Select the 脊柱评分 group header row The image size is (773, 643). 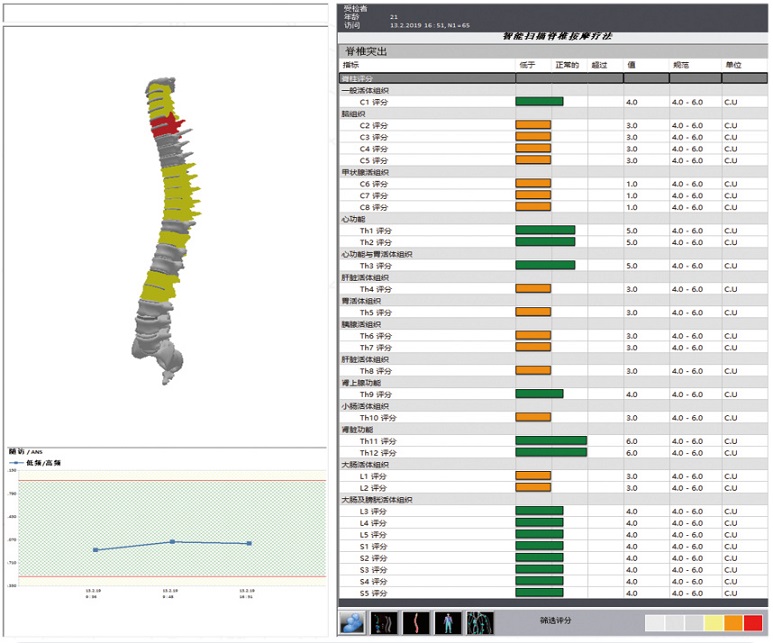click(361, 78)
